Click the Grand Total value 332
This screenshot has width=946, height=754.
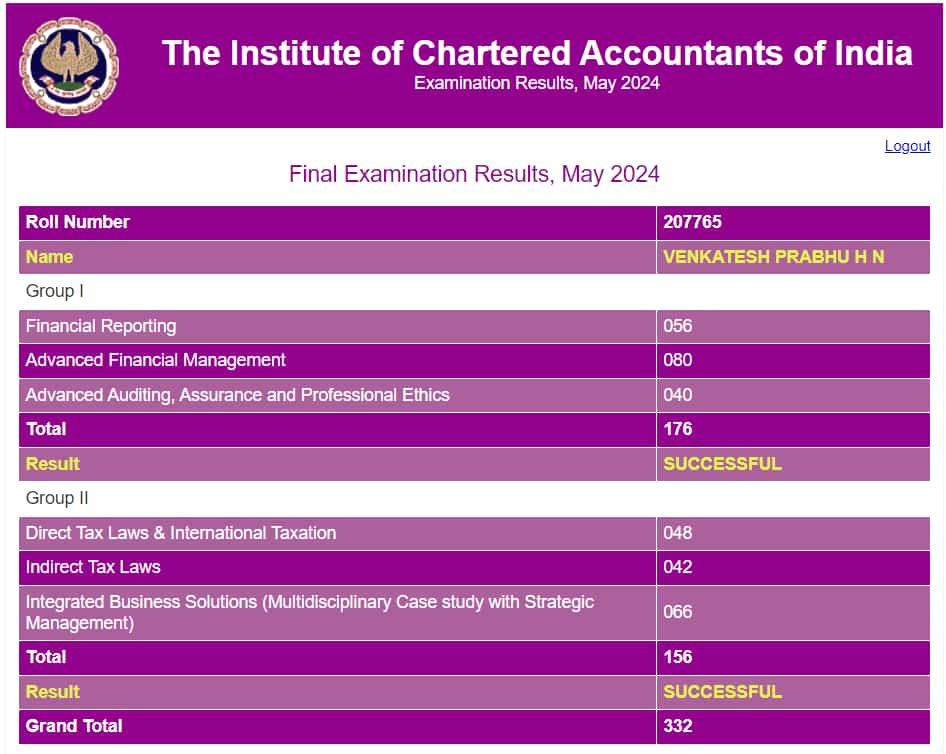click(x=678, y=726)
